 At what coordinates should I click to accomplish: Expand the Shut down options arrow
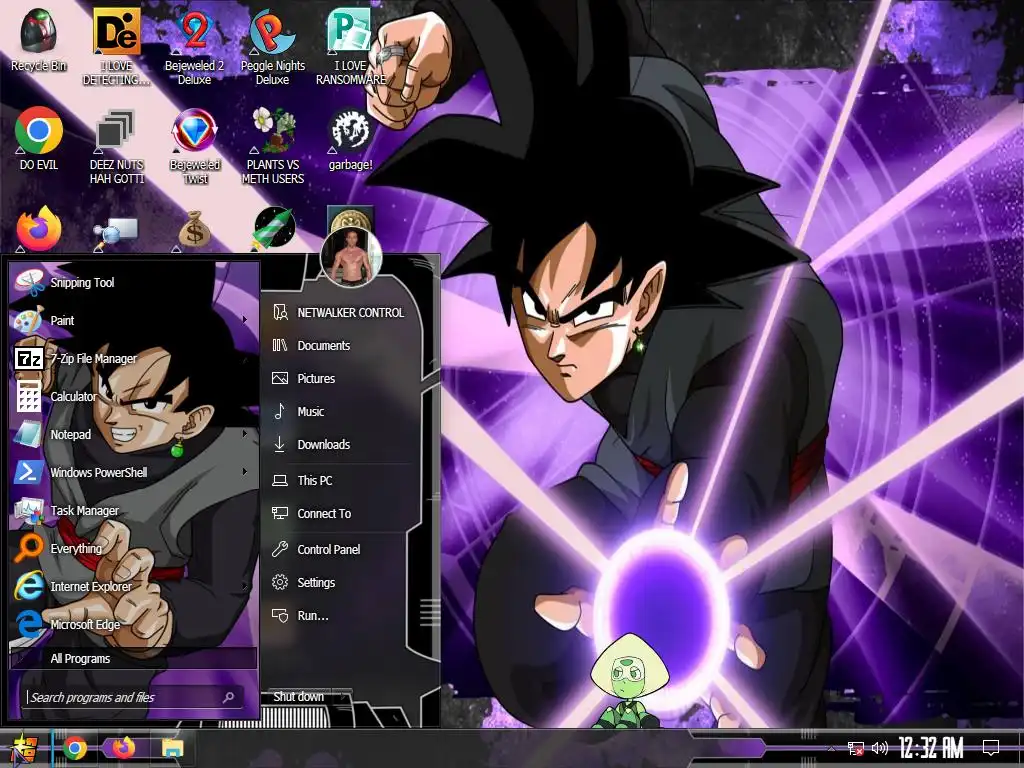point(342,697)
